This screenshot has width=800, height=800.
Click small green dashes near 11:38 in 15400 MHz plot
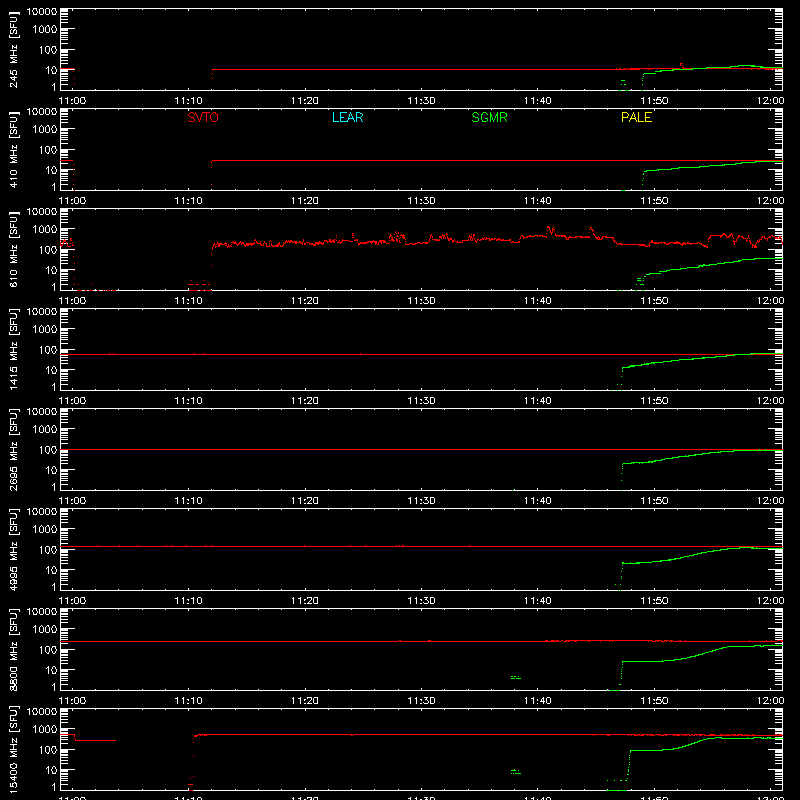pyautogui.click(x=516, y=772)
